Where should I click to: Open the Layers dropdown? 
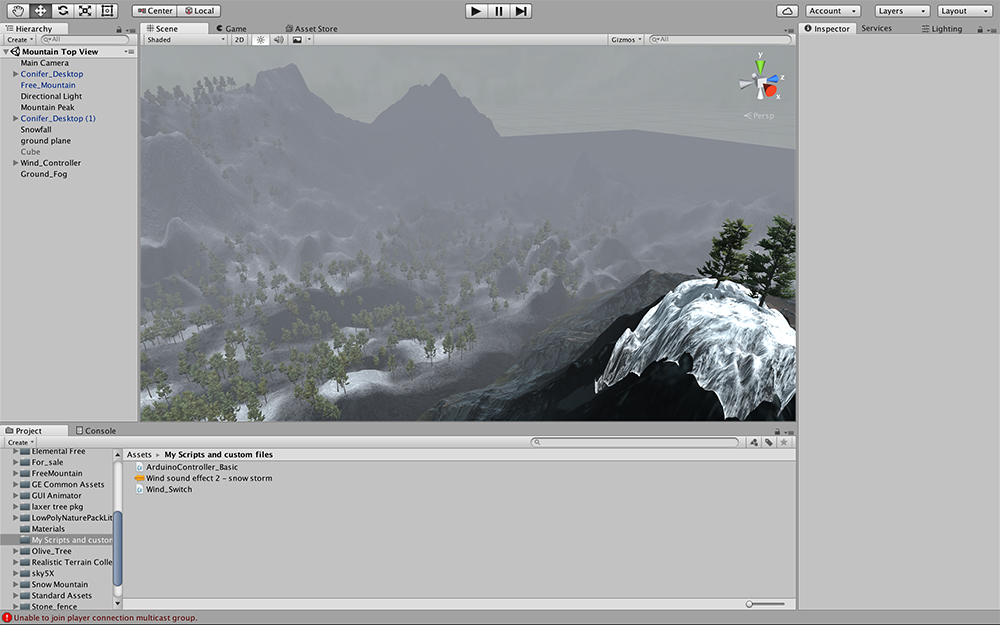pyautogui.click(x=902, y=11)
